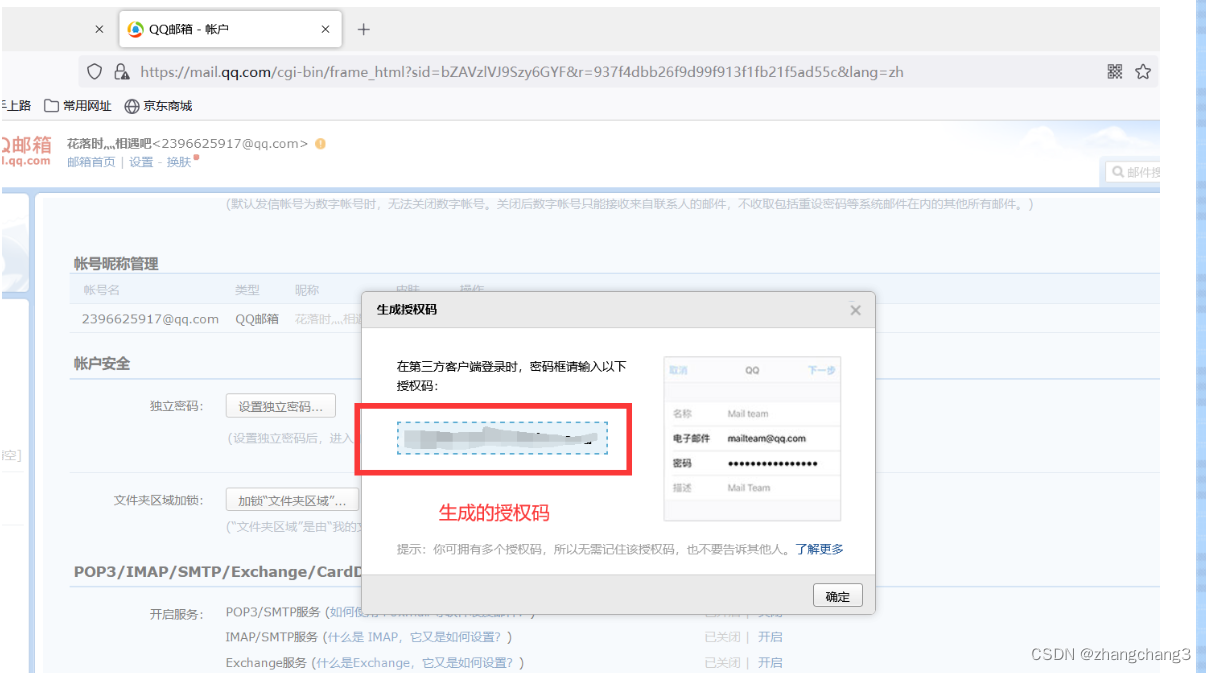Click the tracking protection shield icon
The image size is (1206, 673).
tap(95, 72)
